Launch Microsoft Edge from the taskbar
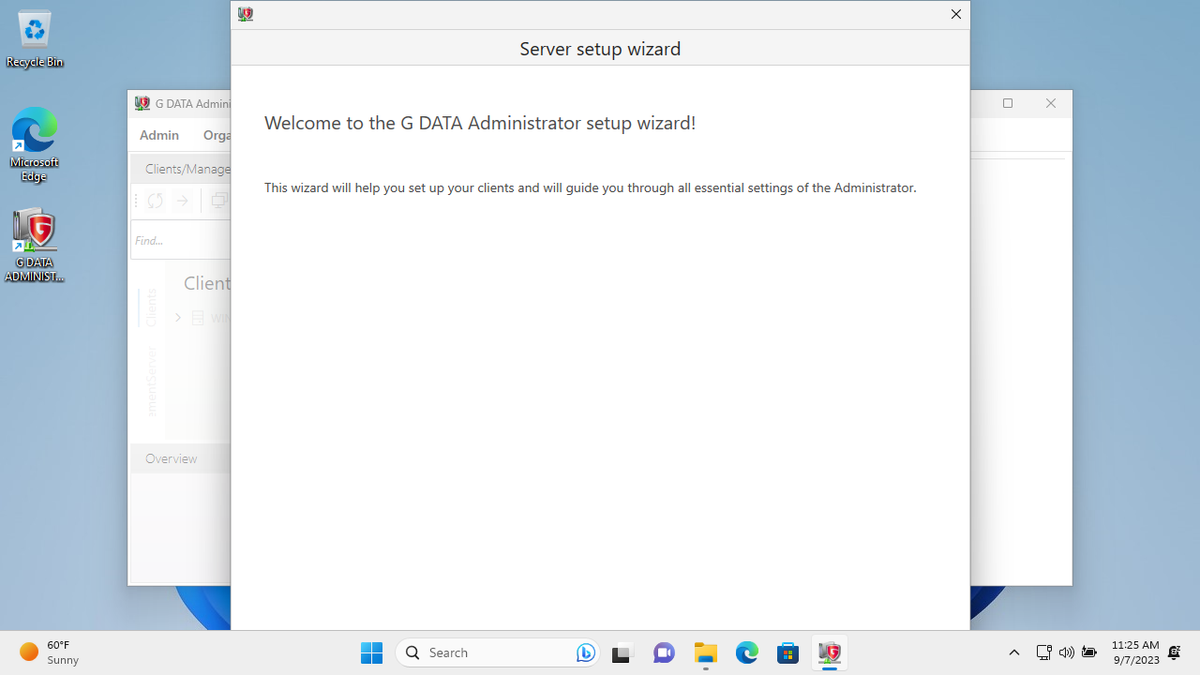 coord(746,652)
